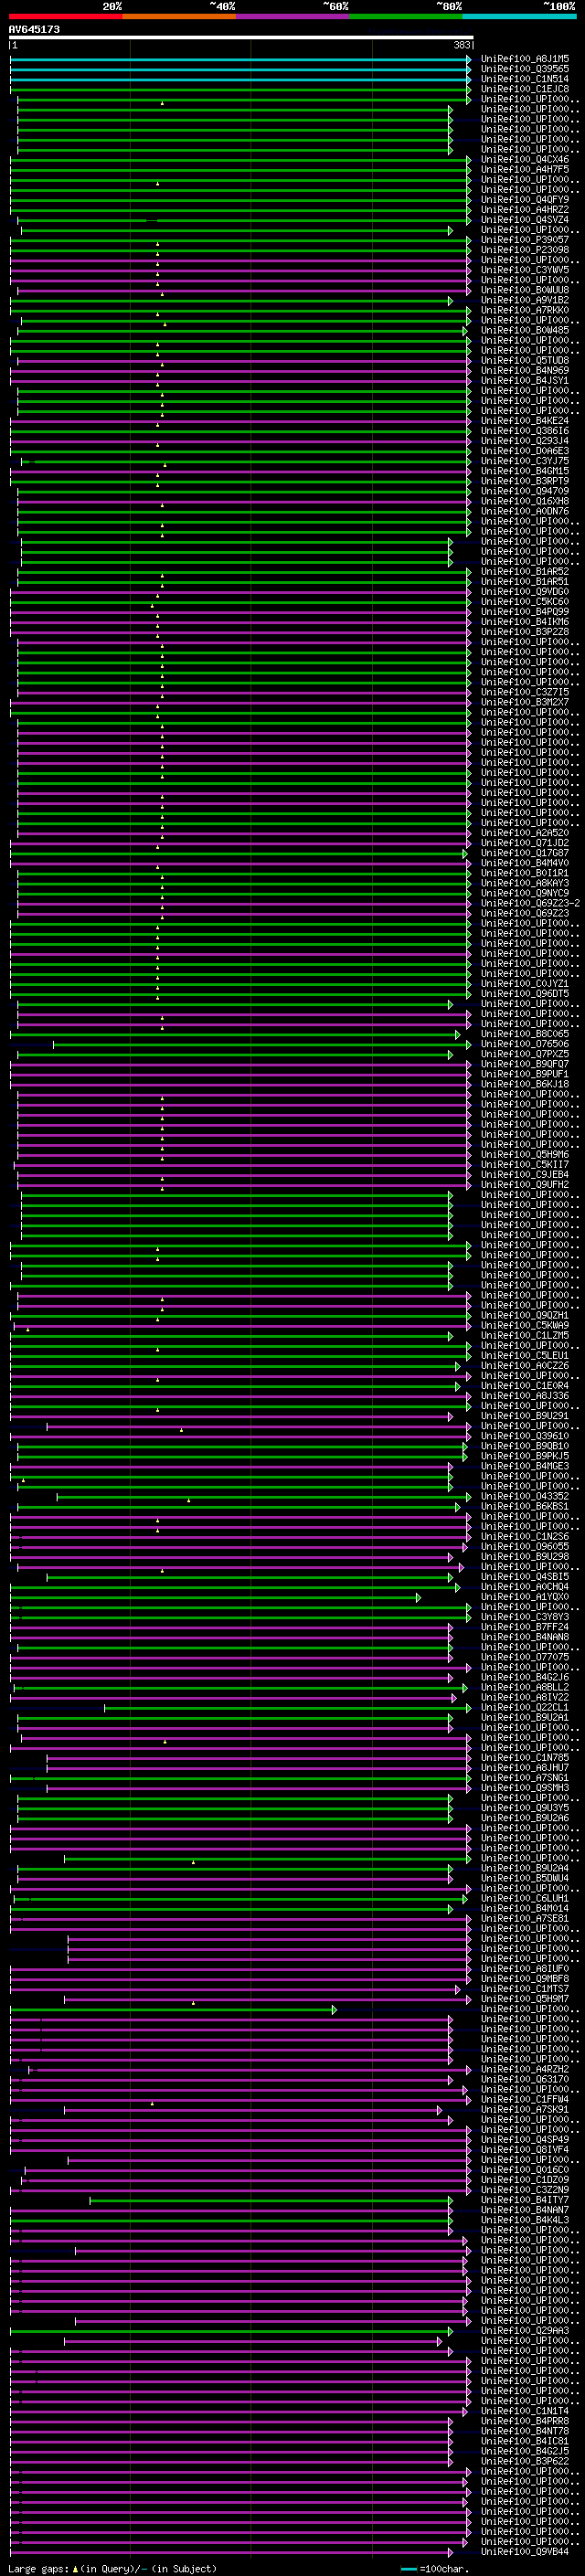Select UniRef100_C9JEB4 entry
The image size is (585, 2576).
pos(525,1175)
